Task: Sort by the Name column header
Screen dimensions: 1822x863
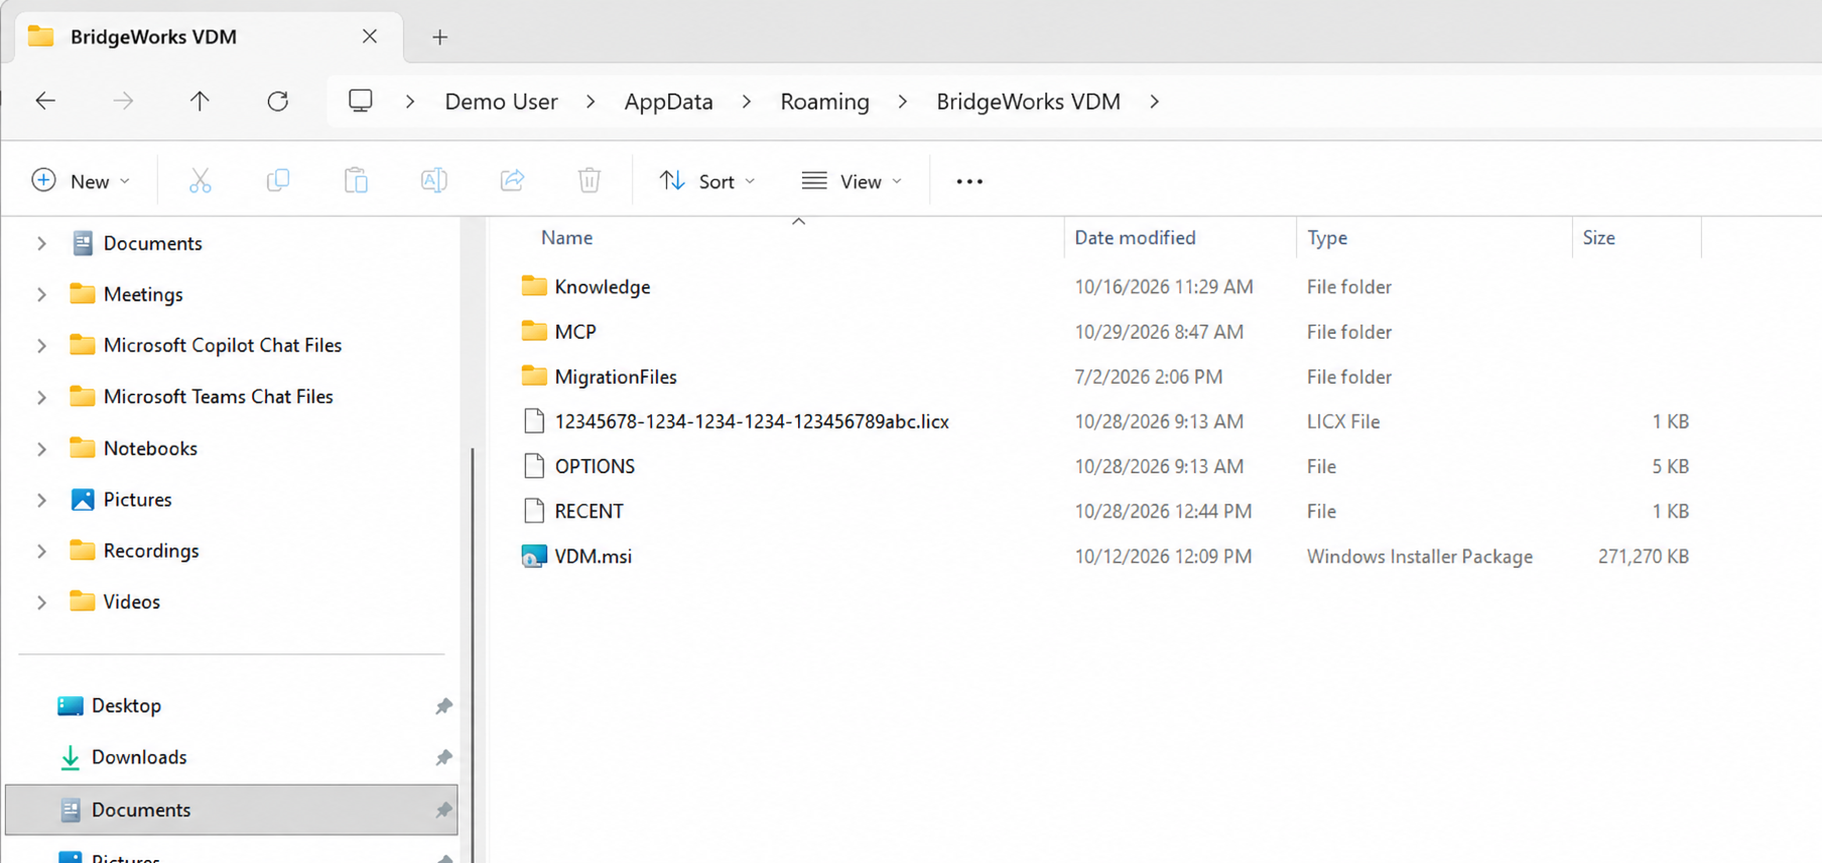Action: [x=567, y=238]
